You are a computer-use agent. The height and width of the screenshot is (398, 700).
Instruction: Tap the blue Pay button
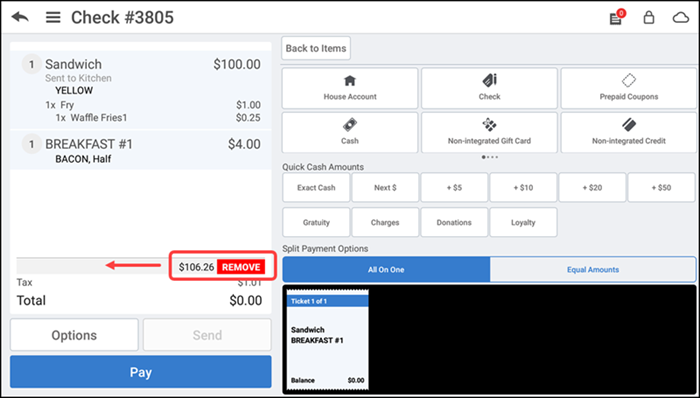coord(141,372)
